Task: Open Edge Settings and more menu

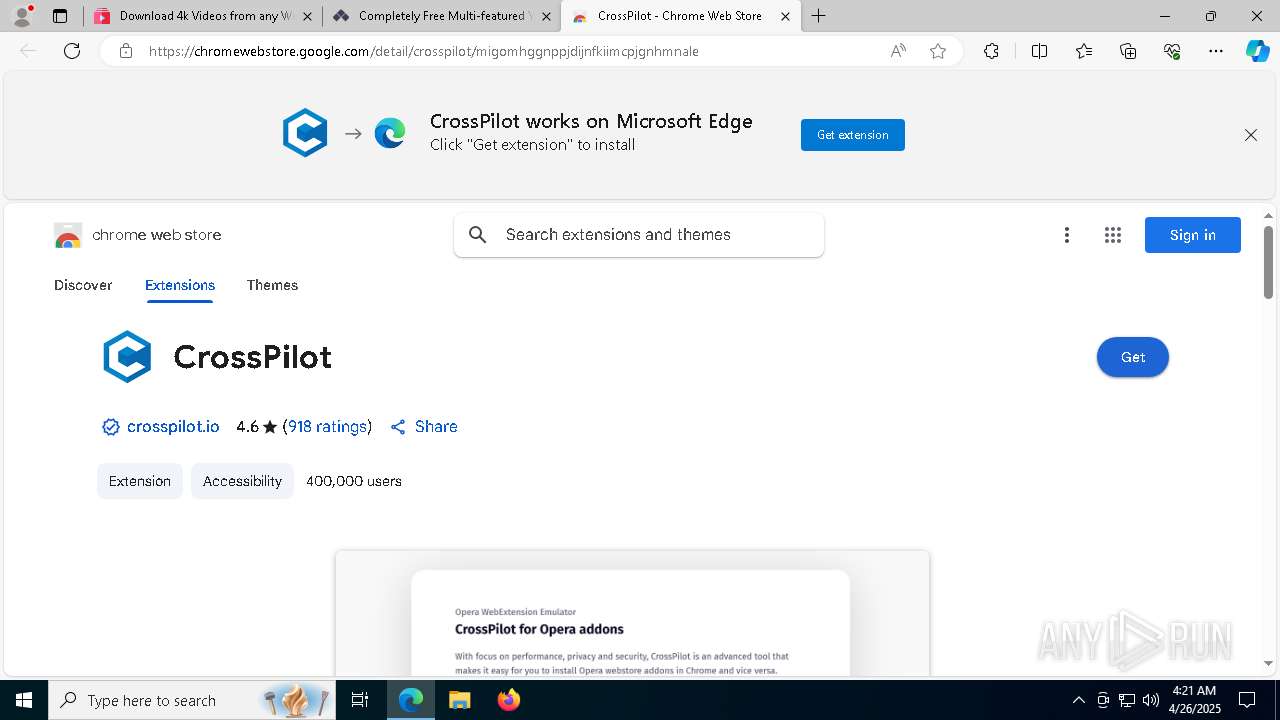Action: [x=1216, y=51]
